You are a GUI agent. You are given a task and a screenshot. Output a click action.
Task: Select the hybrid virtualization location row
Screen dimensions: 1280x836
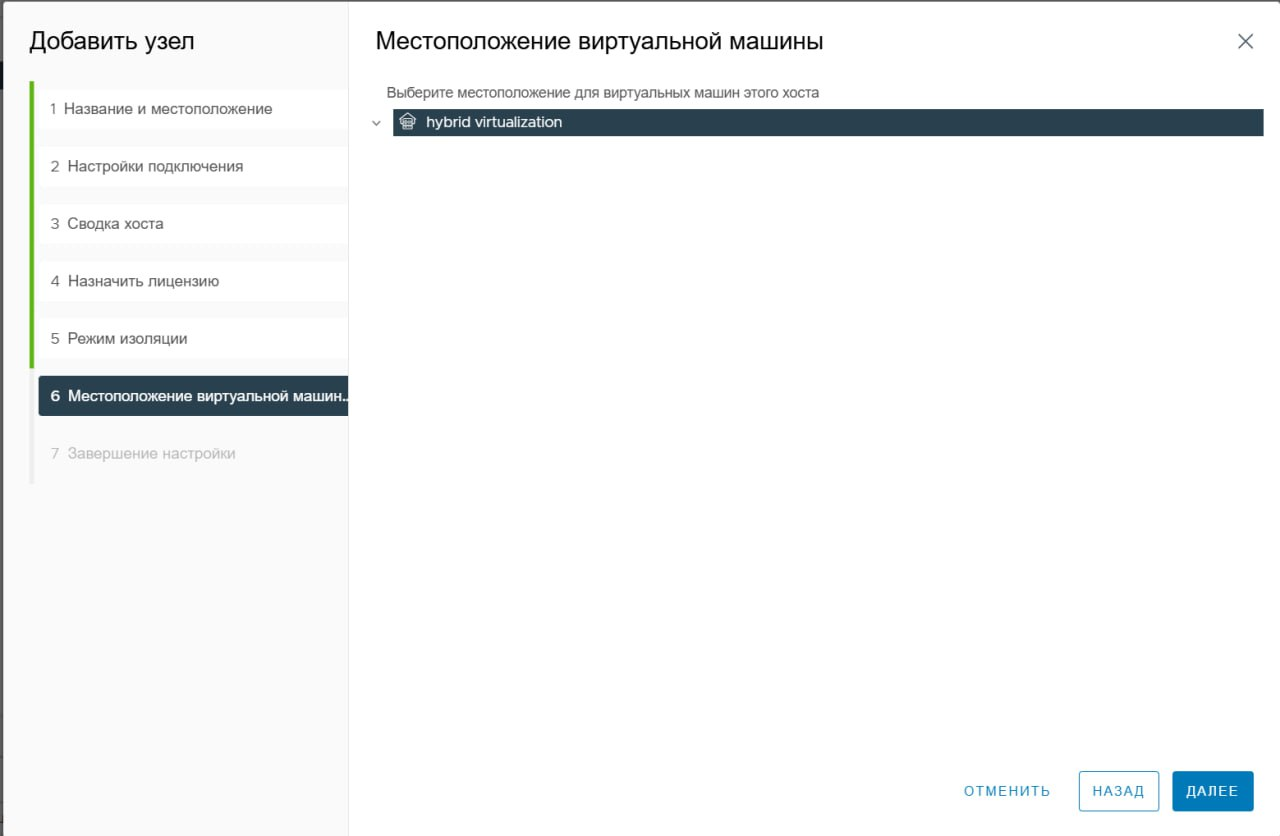828,122
